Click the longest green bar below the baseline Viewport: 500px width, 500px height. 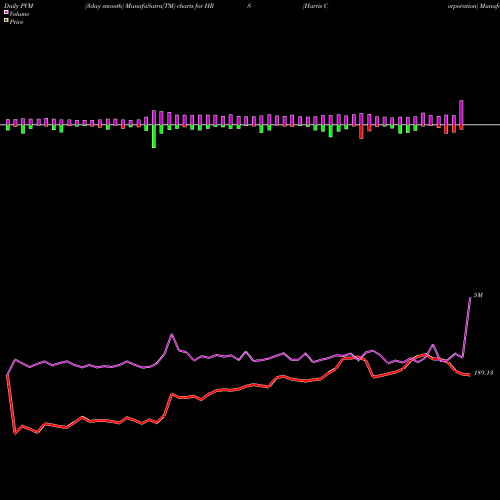pyautogui.click(x=154, y=136)
